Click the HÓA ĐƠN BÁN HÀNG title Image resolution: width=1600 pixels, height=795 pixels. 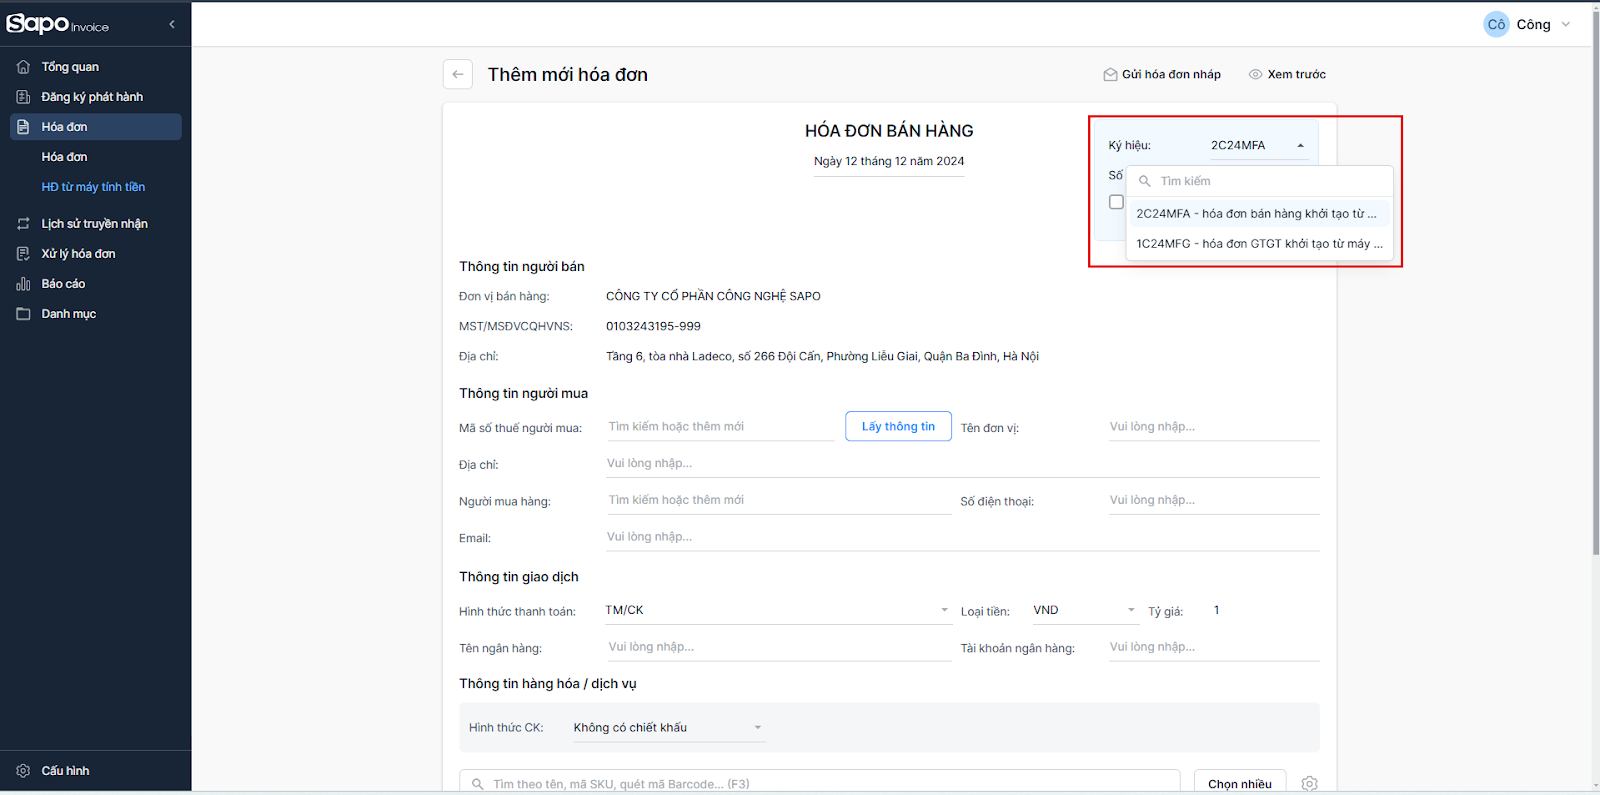click(889, 131)
